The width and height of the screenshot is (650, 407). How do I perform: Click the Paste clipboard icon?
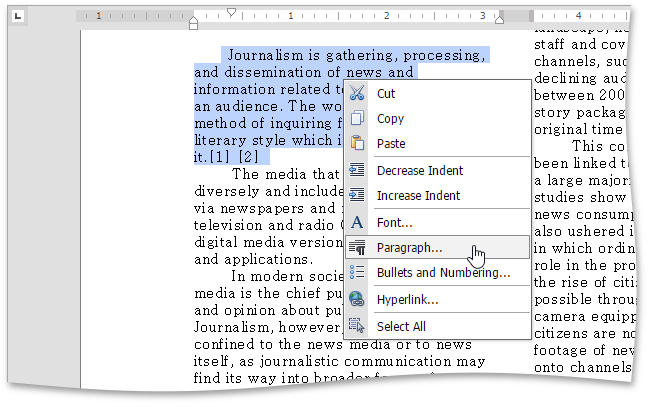(x=357, y=143)
